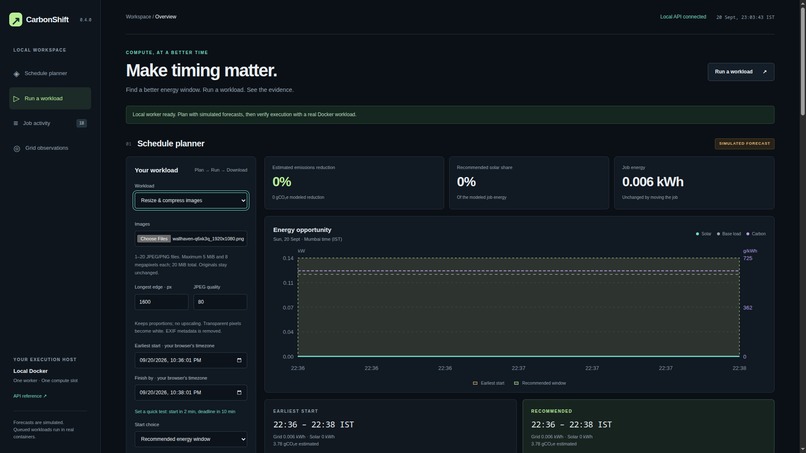Open the Workload dropdown
The height and width of the screenshot is (453, 806).
pyautogui.click(x=191, y=201)
